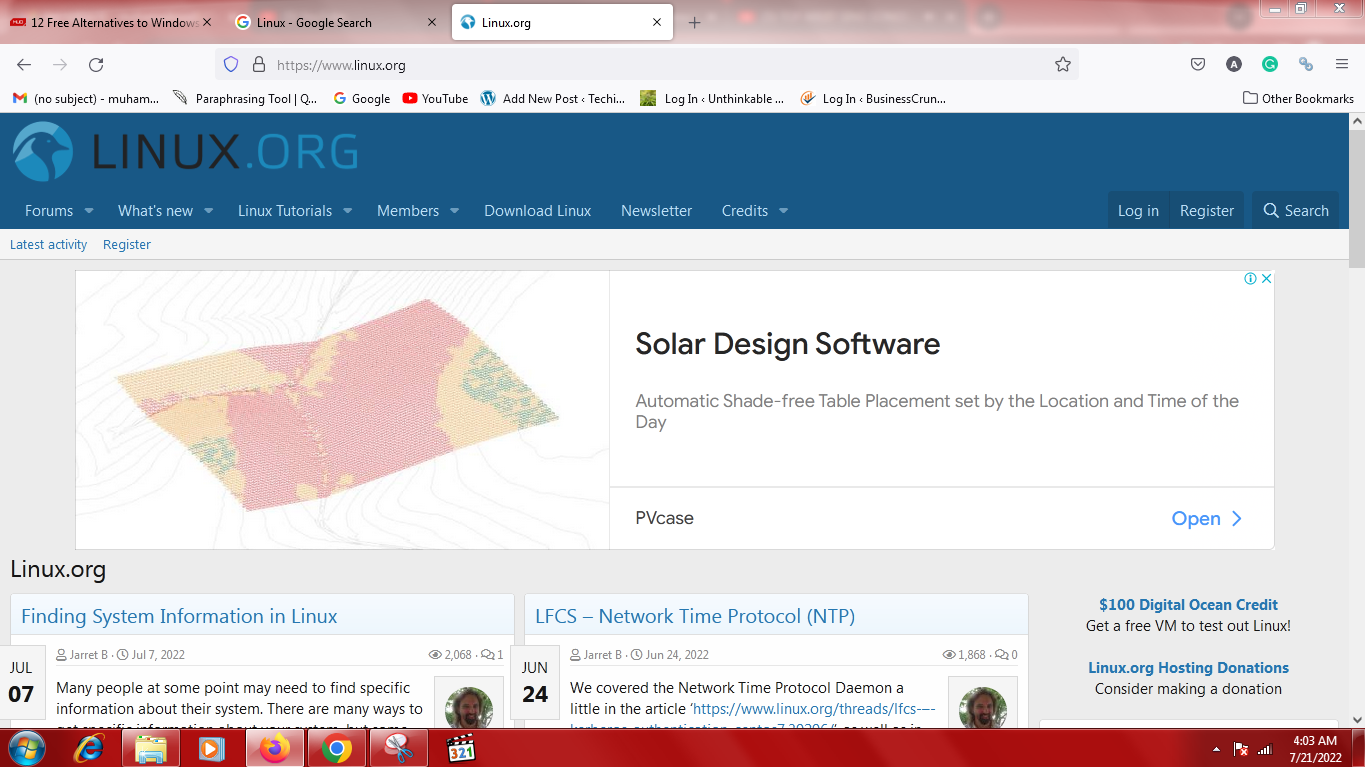Open LFCS Network Time Protocol article
This screenshot has height=767, width=1365.
pos(695,616)
